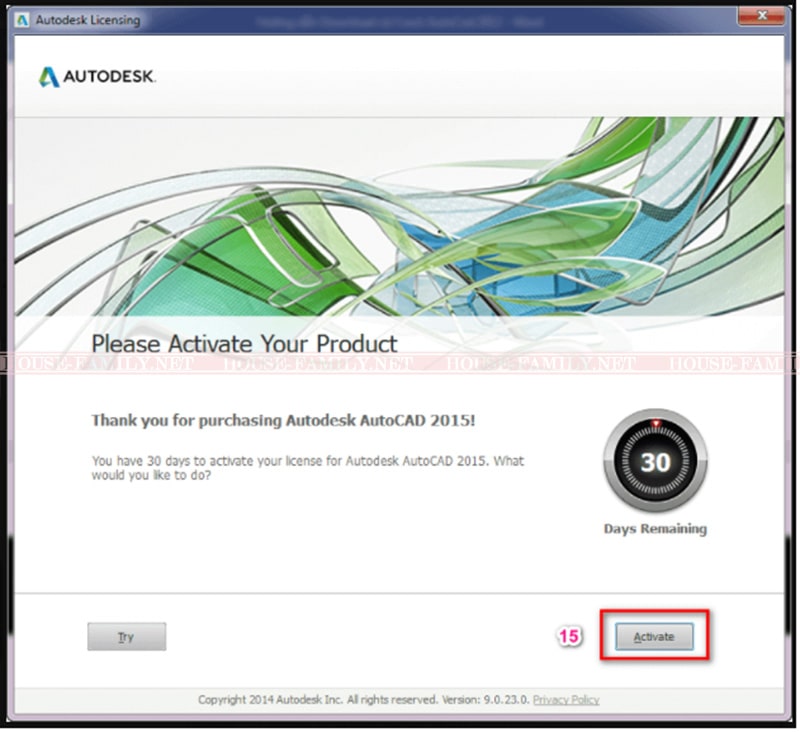The height and width of the screenshot is (732, 800).
Task: Click the Please Activate Your Product heading
Action: point(244,344)
